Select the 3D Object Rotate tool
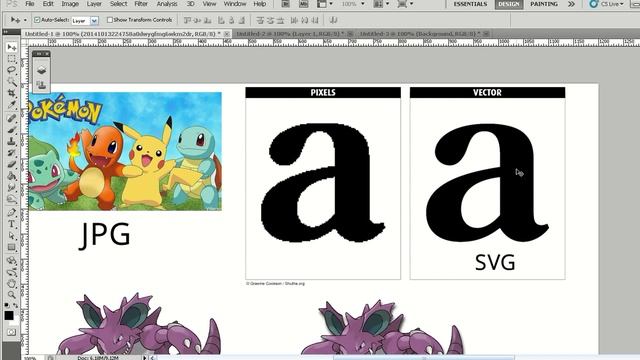The width and height of the screenshot is (640, 360). tap(11, 260)
